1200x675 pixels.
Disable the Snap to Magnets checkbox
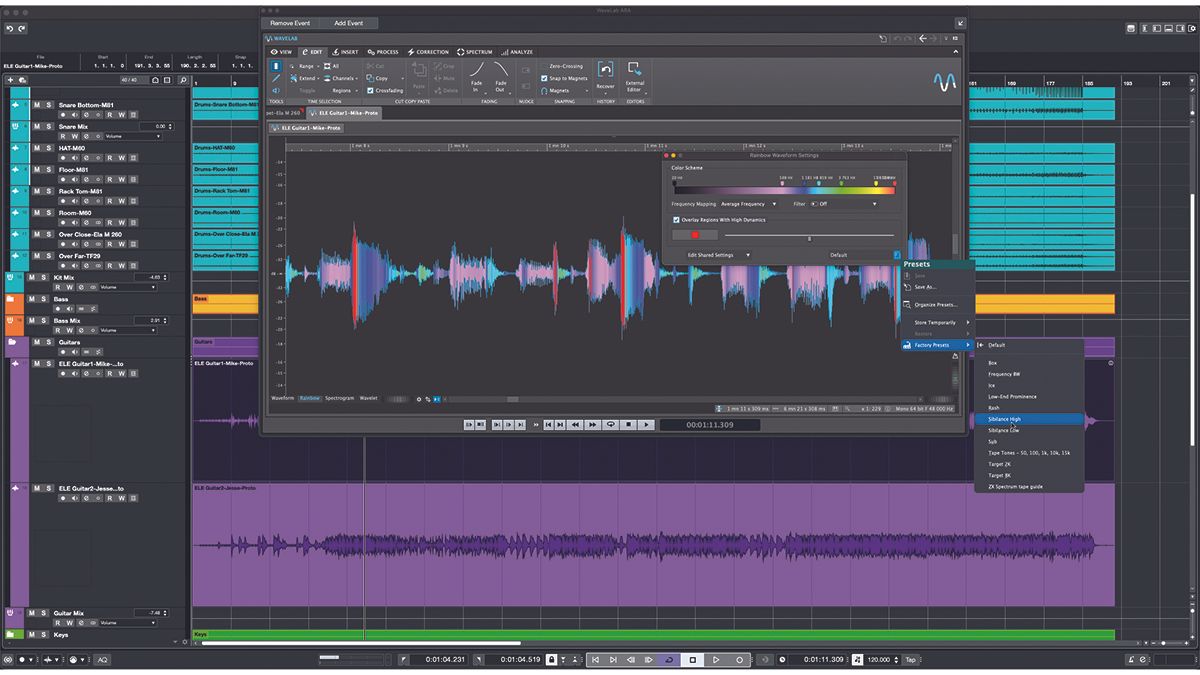coord(544,78)
